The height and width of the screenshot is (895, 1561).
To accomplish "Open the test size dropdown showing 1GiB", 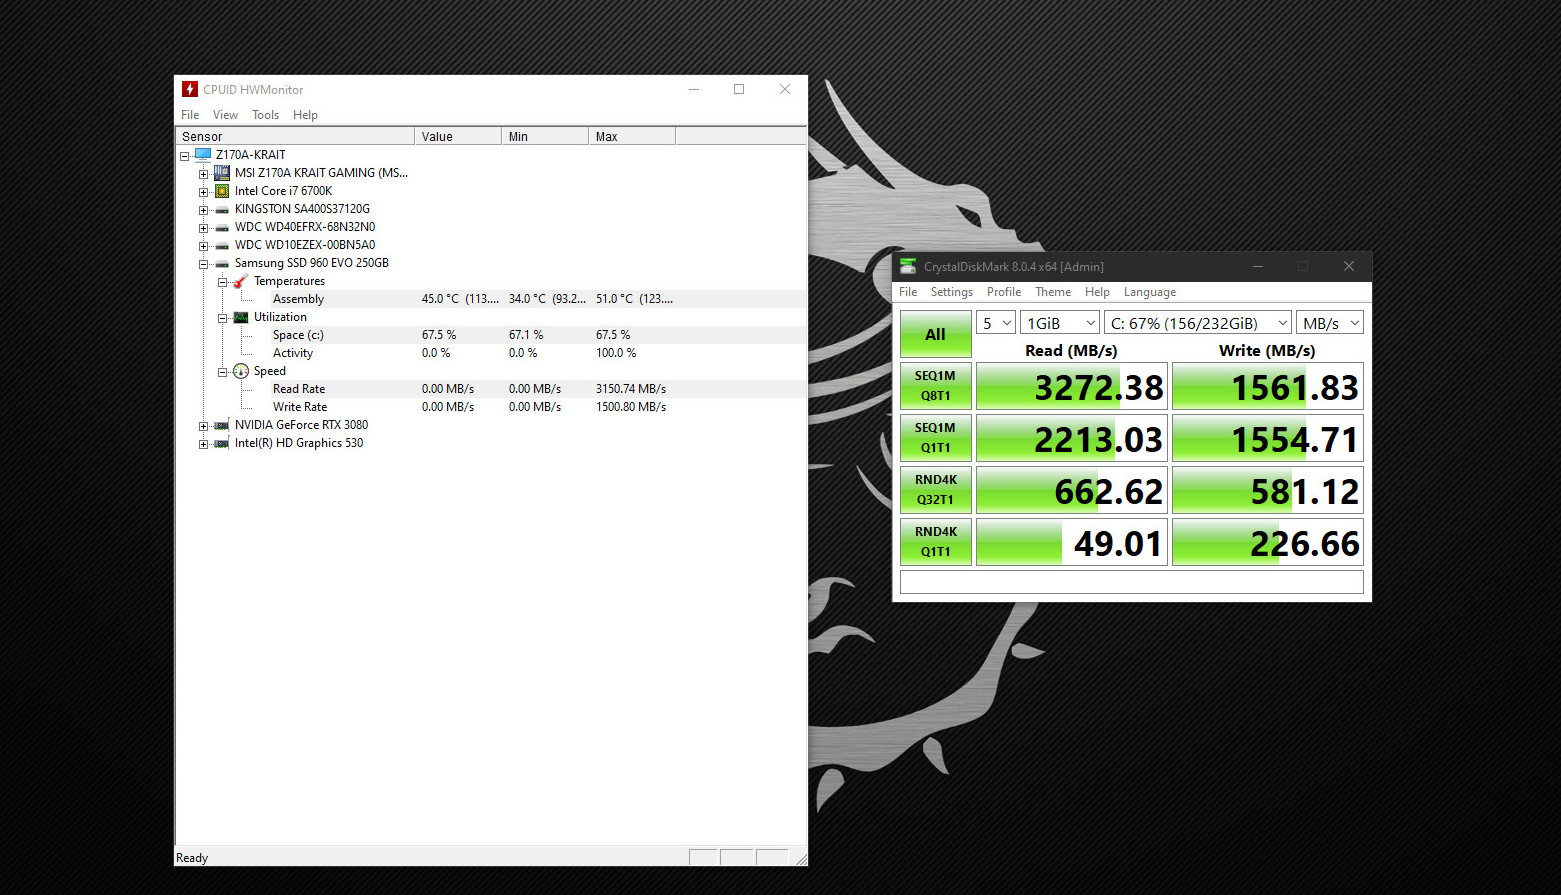I will [1060, 323].
